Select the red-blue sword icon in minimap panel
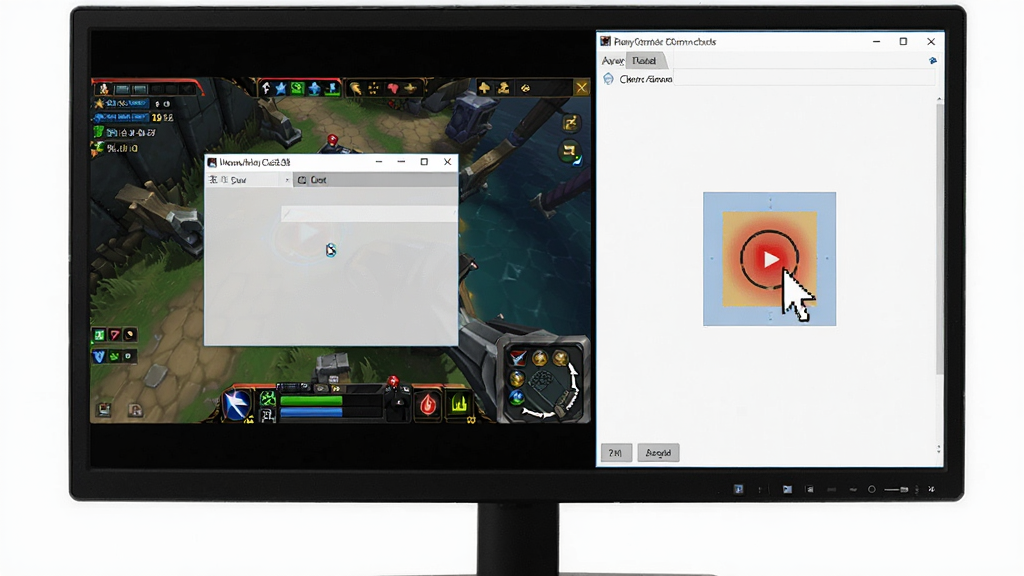This screenshot has width=1024, height=576. point(518,358)
